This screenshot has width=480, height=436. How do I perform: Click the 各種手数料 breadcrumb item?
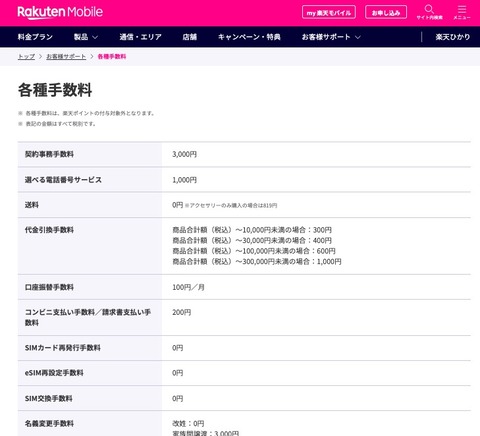(112, 57)
